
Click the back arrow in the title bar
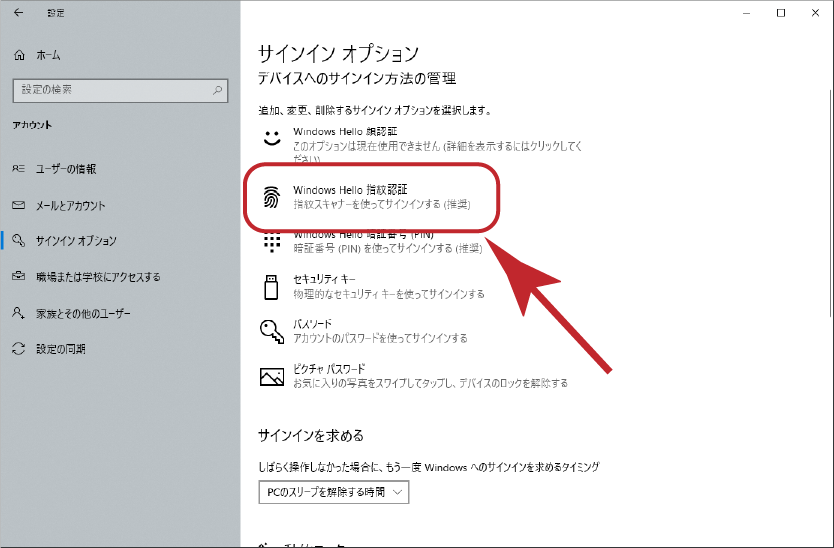pos(19,12)
